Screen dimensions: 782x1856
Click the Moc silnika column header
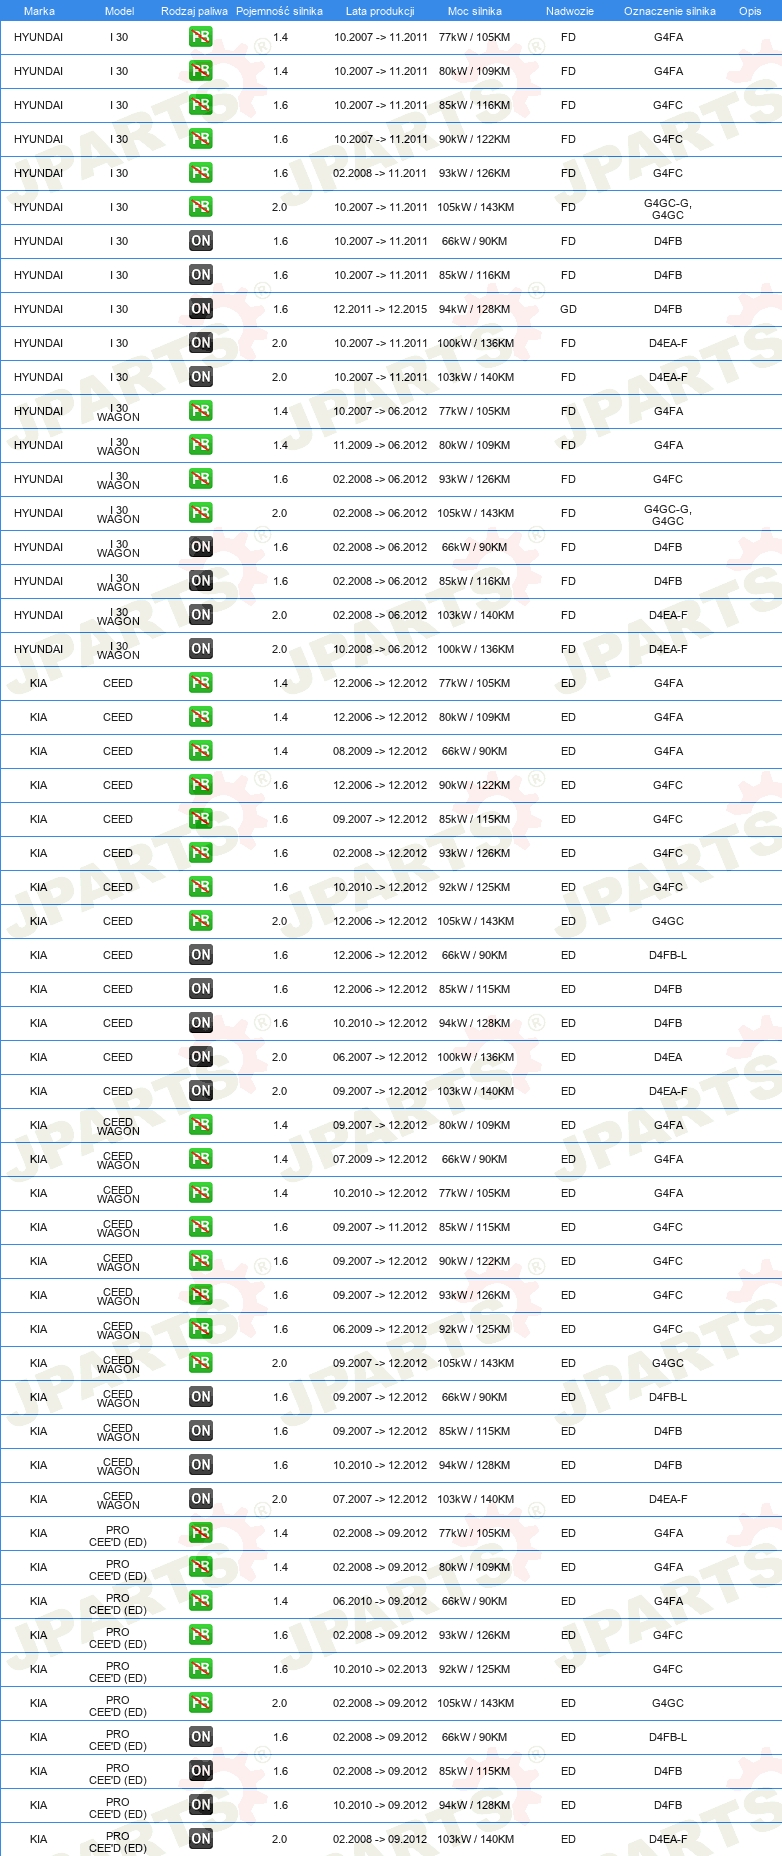pos(475,11)
